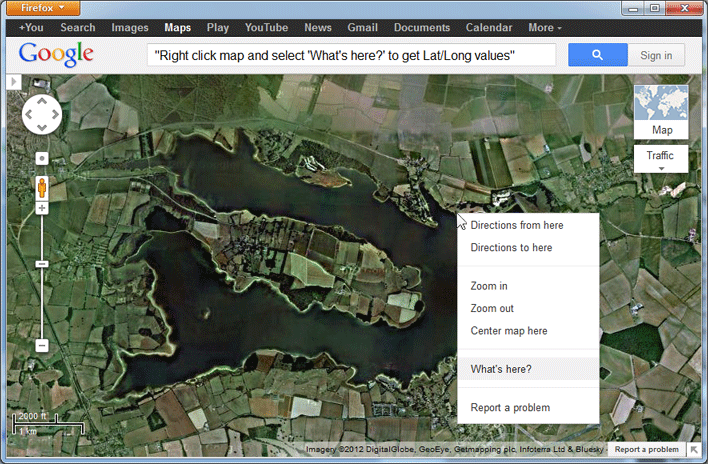The width and height of the screenshot is (708, 464).
Task: Zoom in using the plus button
Action: (x=42, y=208)
